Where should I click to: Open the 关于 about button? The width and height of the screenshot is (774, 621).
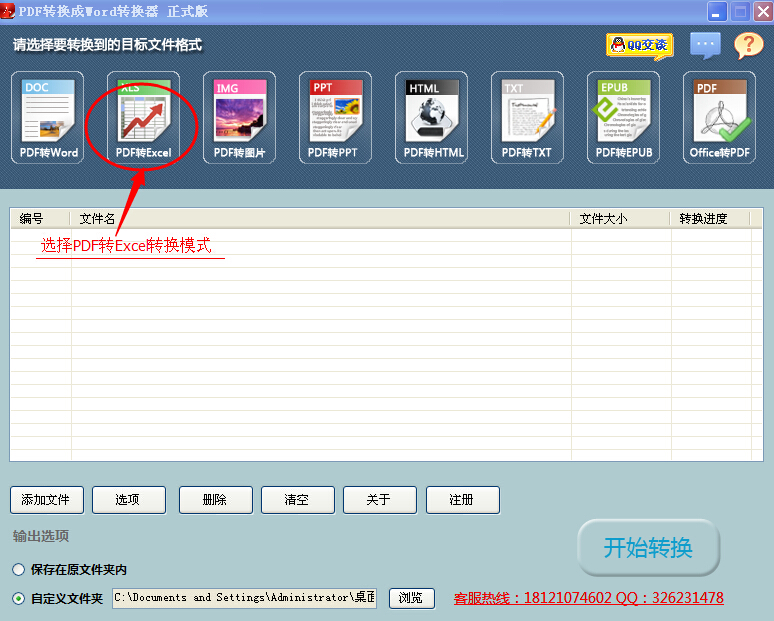(380, 500)
